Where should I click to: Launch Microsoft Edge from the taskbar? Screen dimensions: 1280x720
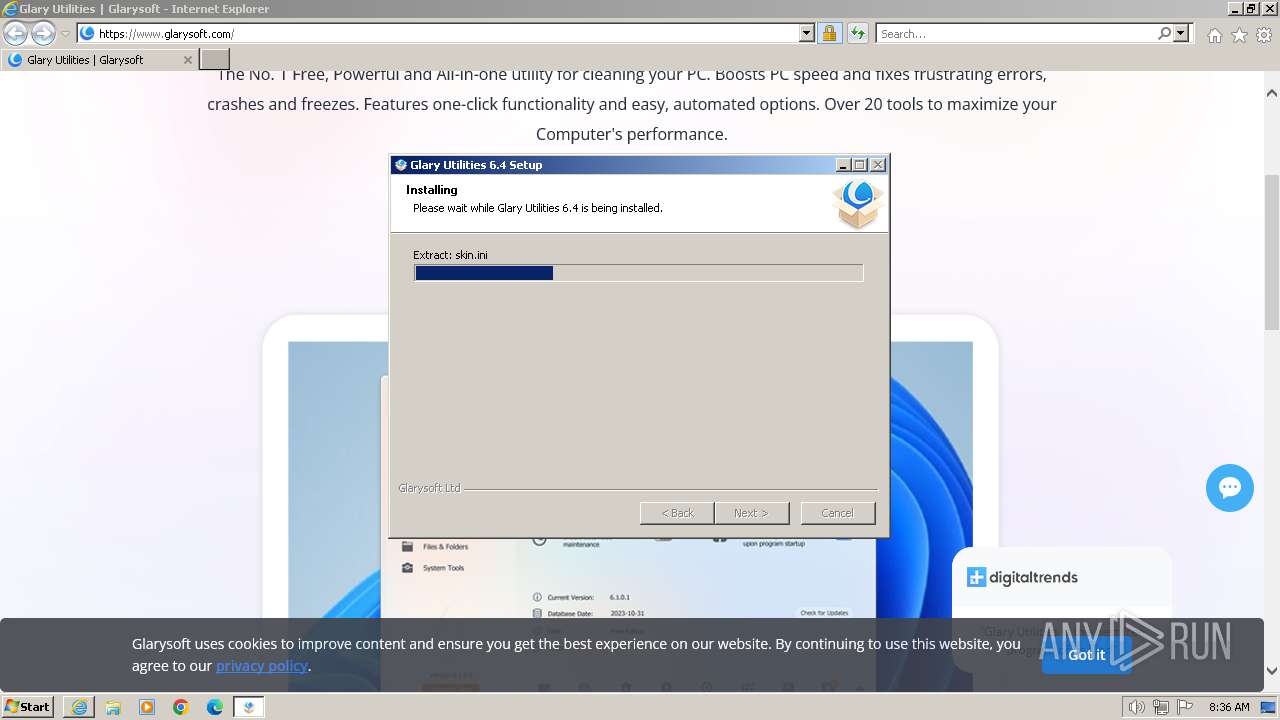click(215, 707)
